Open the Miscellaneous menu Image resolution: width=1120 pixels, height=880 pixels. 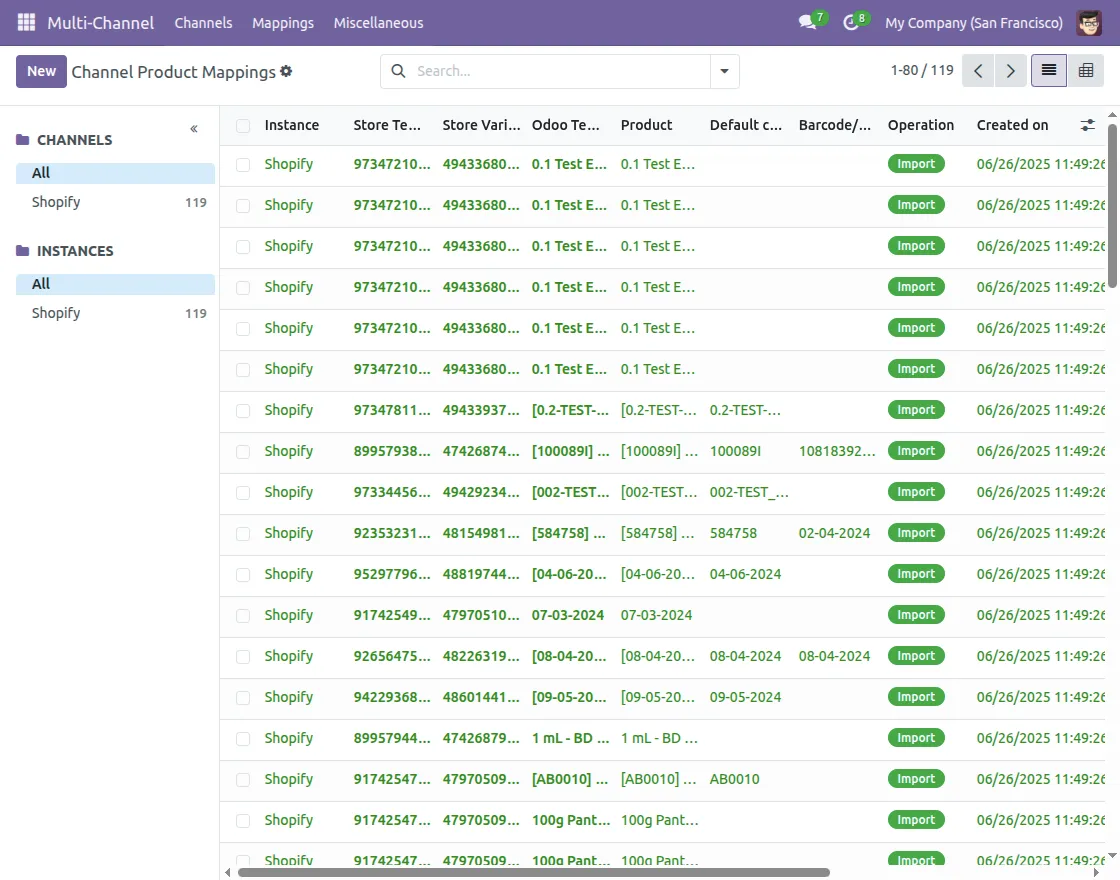pos(378,22)
